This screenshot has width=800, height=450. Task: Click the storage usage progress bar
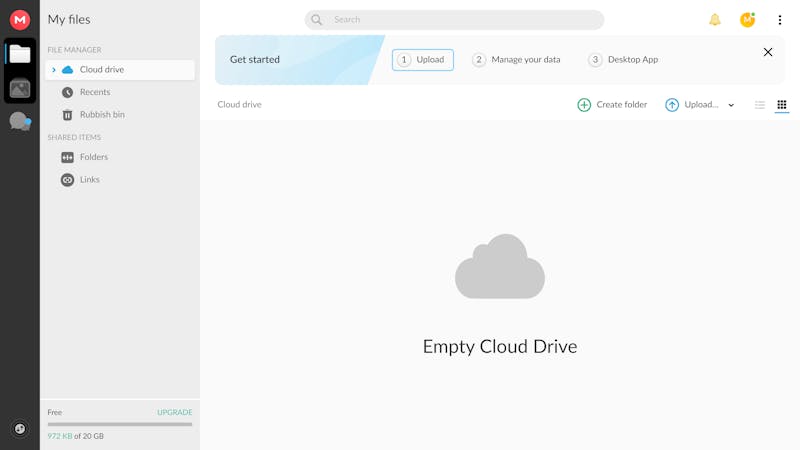(120, 424)
